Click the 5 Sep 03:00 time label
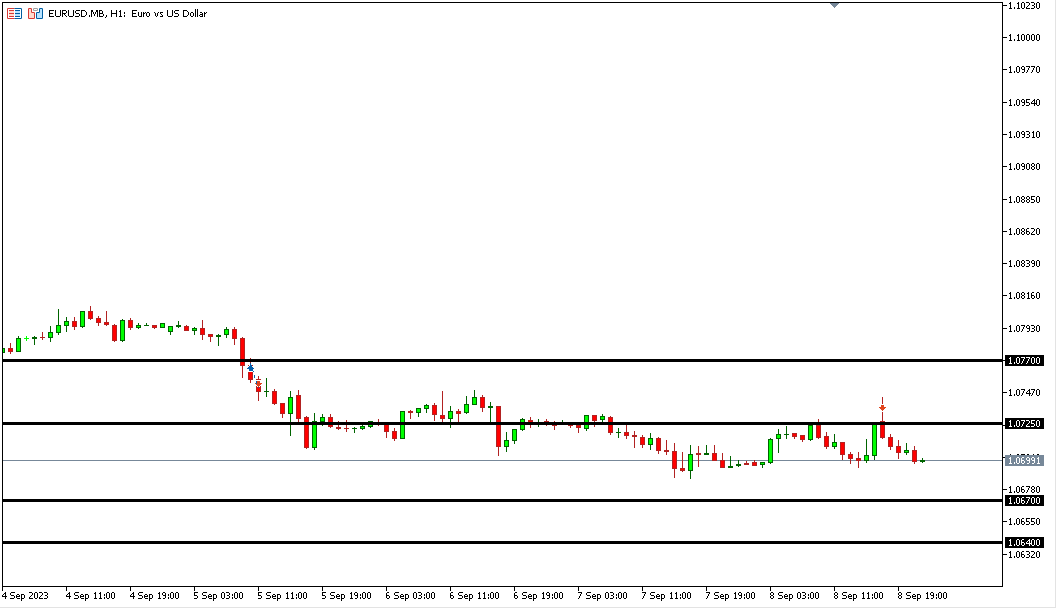The height and width of the screenshot is (608, 1056). pyautogui.click(x=218, y=596)
